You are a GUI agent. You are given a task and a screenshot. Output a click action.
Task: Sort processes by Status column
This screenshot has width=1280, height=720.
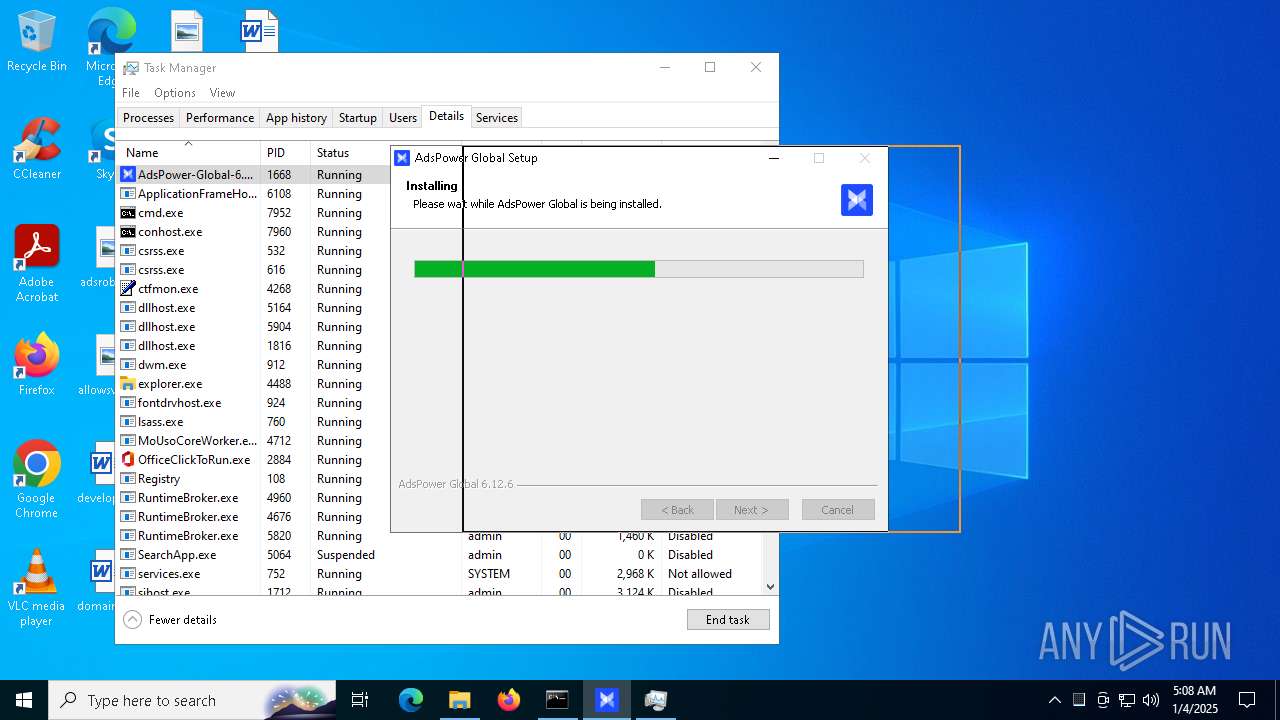[x=350, y=153]
